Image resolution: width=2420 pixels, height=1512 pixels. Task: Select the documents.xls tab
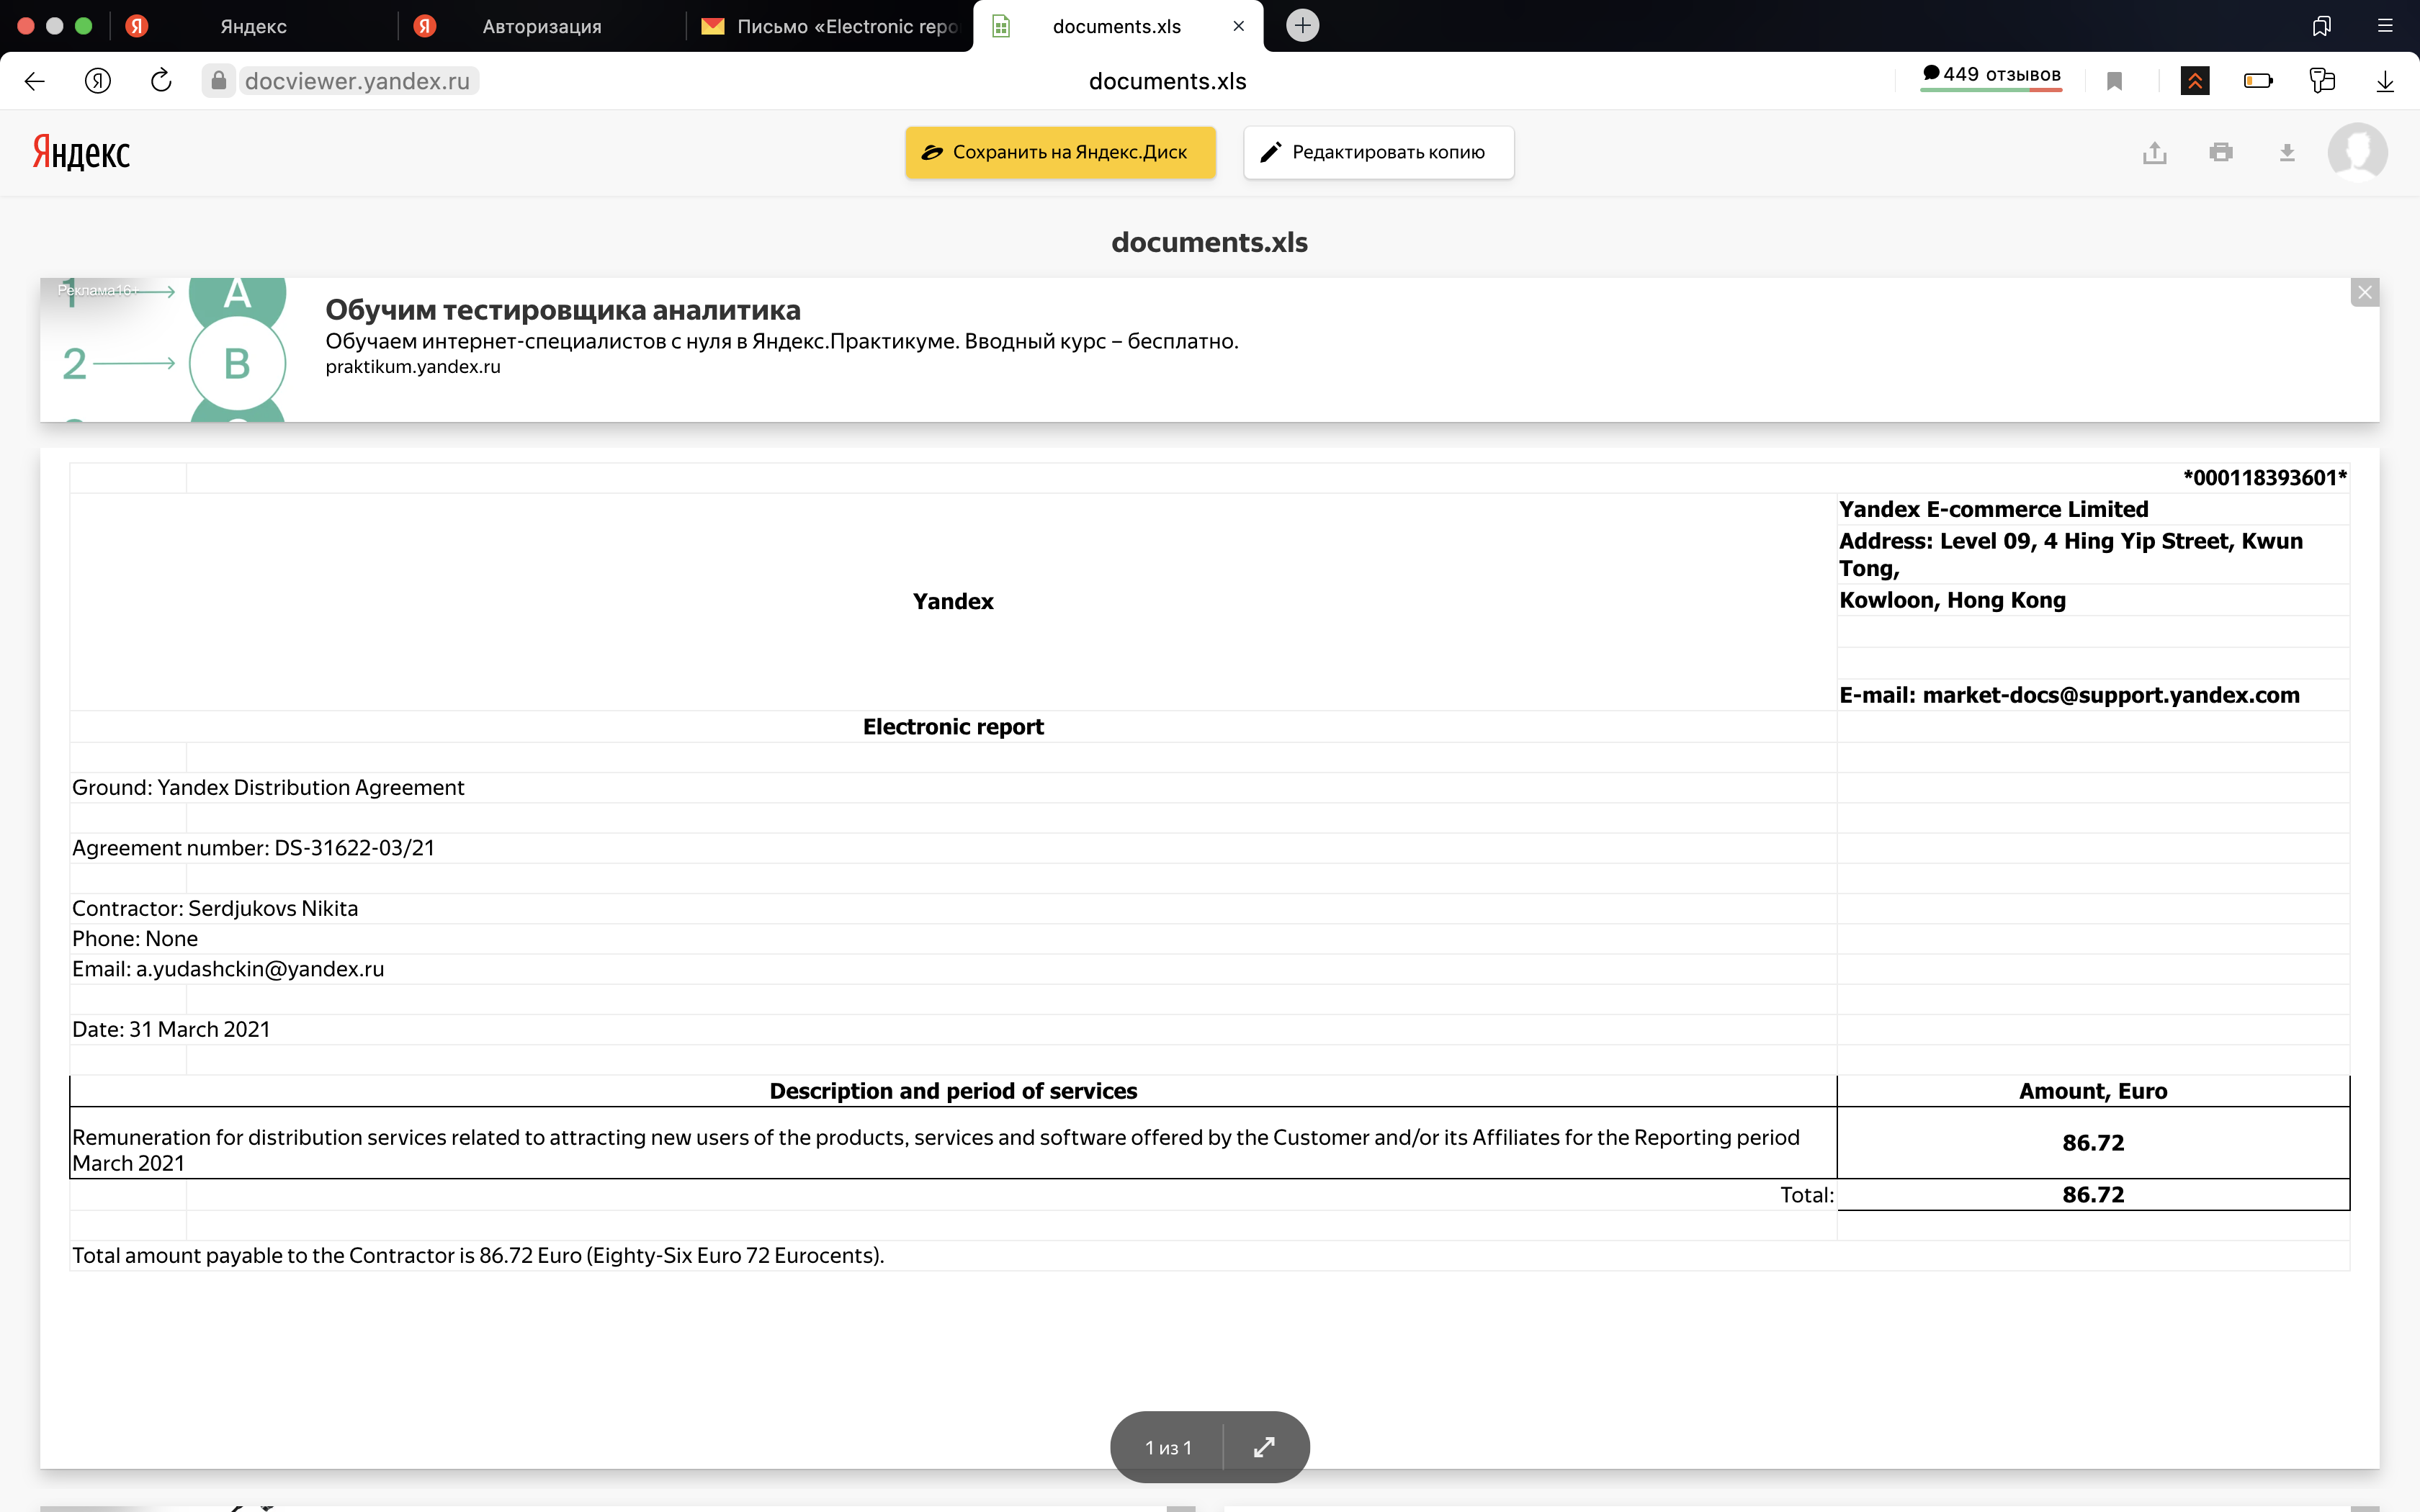1117,26
